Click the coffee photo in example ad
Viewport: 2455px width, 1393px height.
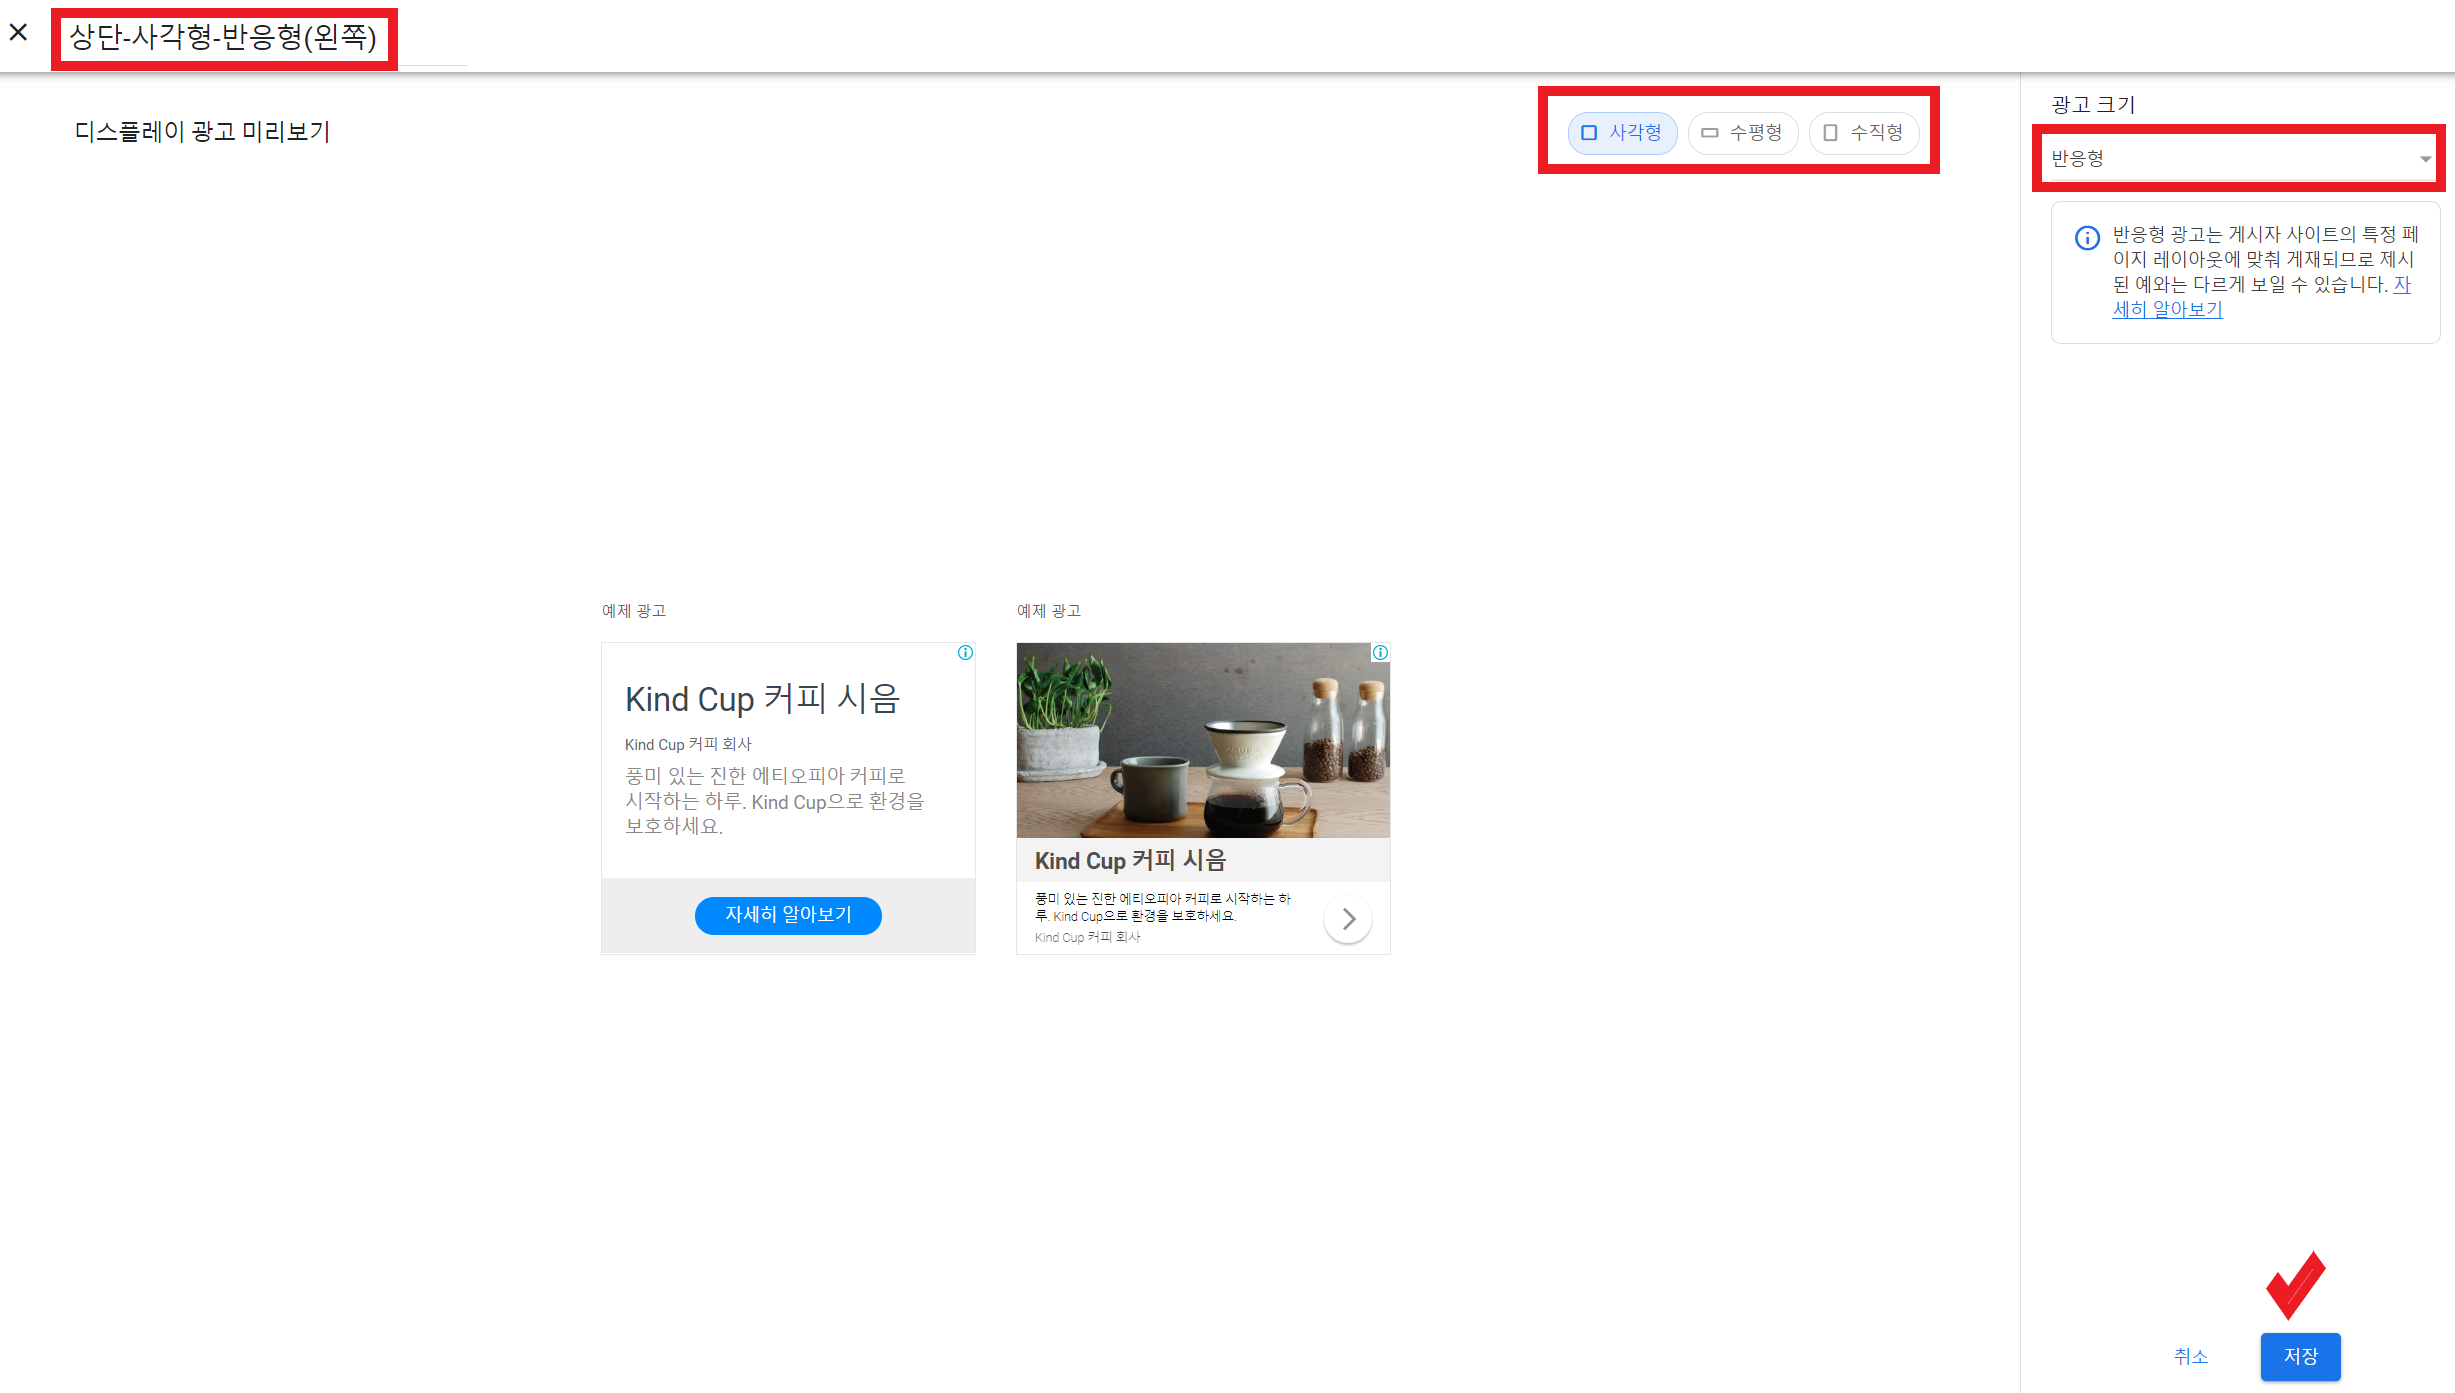[1202, 740]
